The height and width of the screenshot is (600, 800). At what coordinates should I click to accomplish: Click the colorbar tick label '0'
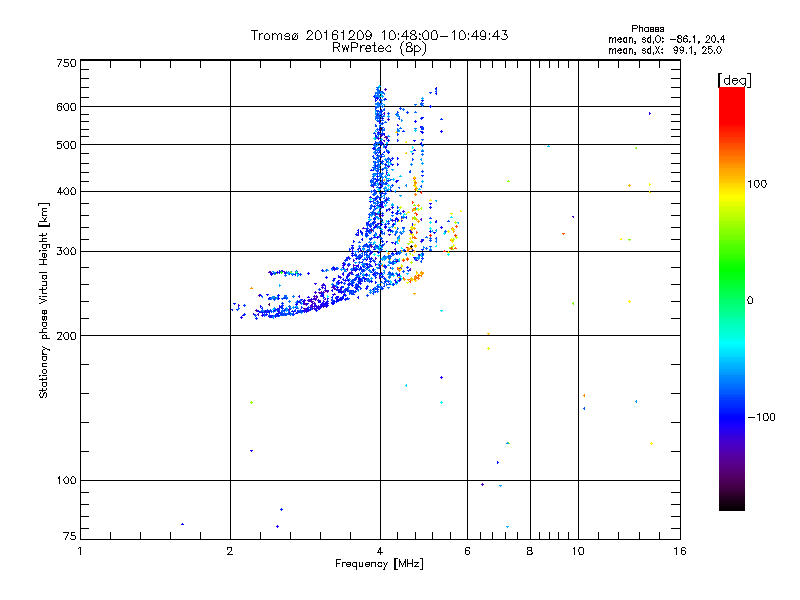750,301
